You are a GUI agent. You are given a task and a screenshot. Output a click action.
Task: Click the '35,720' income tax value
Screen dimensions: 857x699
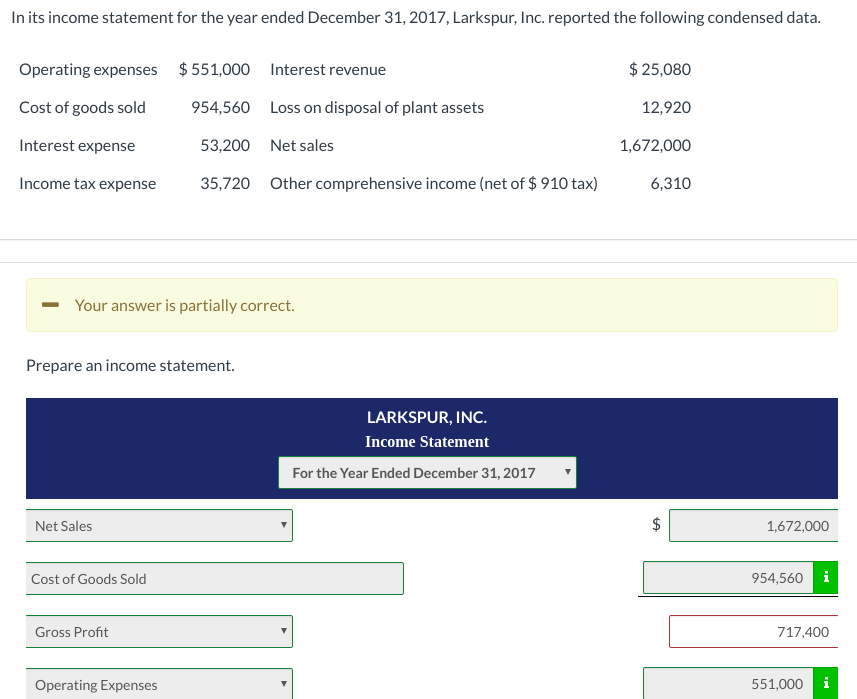pos(225,183)
